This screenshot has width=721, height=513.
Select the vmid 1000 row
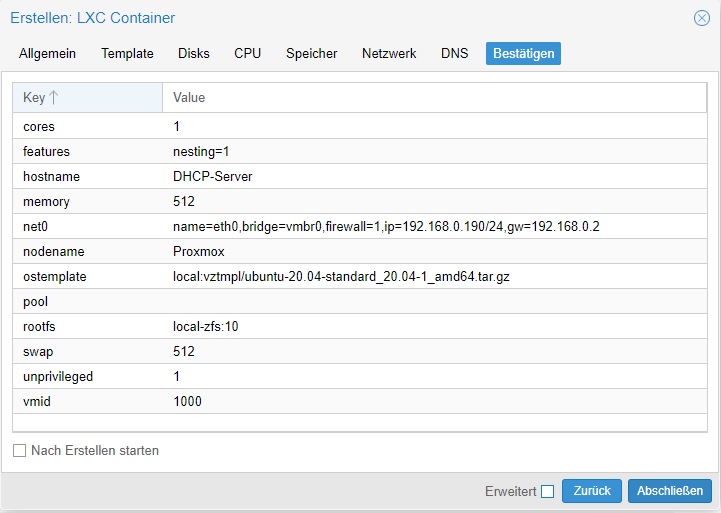click(360, 401)
